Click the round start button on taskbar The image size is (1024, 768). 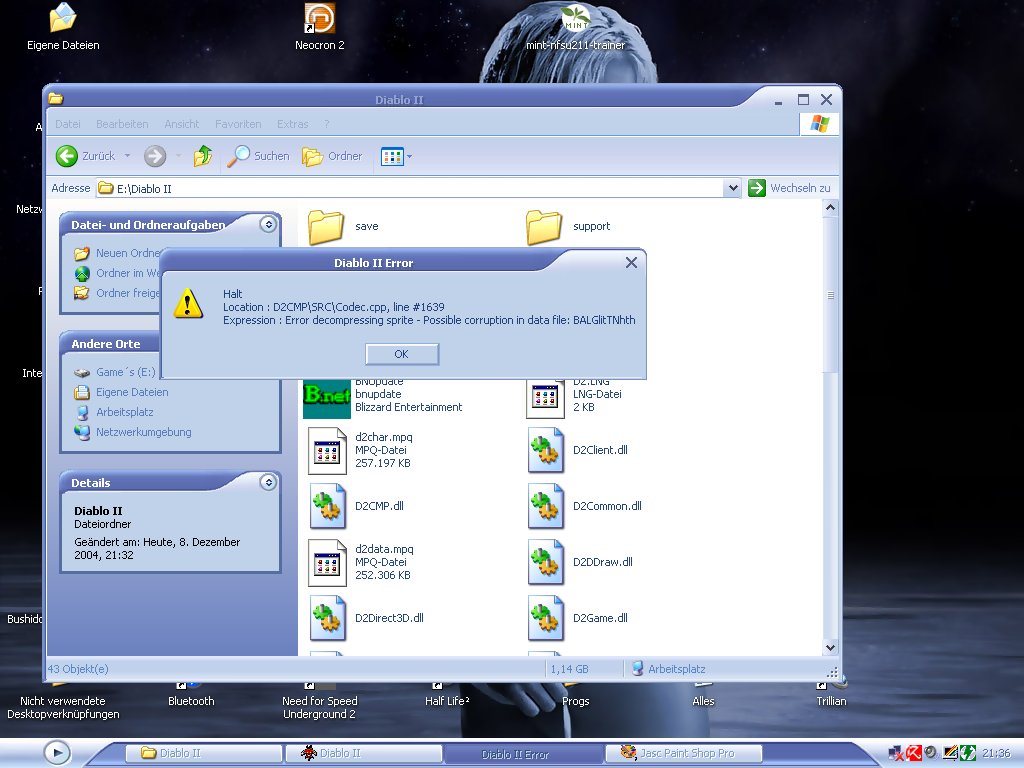[x=57, y=753]
